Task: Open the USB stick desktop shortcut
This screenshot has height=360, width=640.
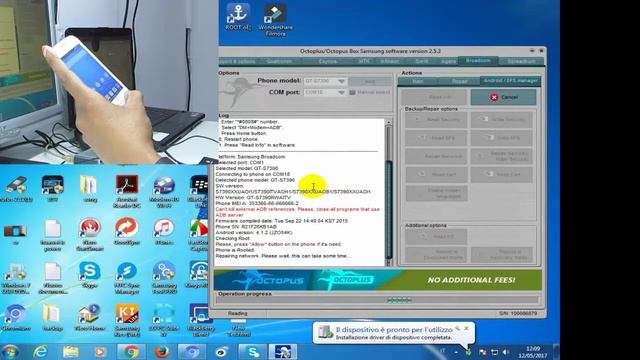Action: (x=16, y=189)
